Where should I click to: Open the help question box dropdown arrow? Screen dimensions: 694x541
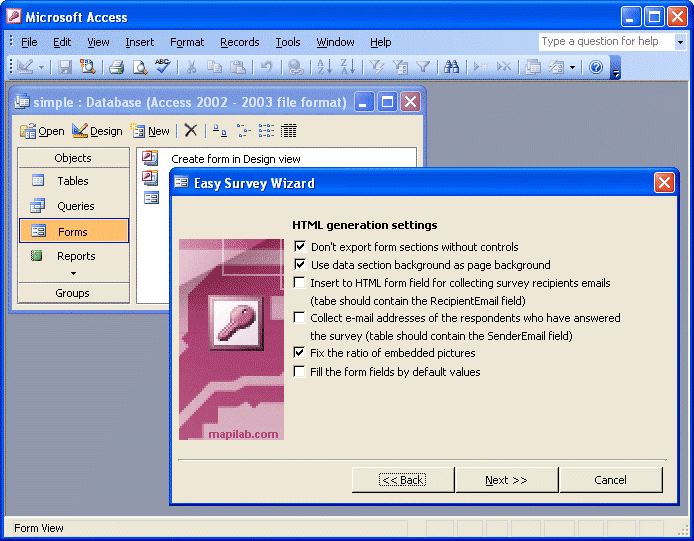(x=680, y=42)
